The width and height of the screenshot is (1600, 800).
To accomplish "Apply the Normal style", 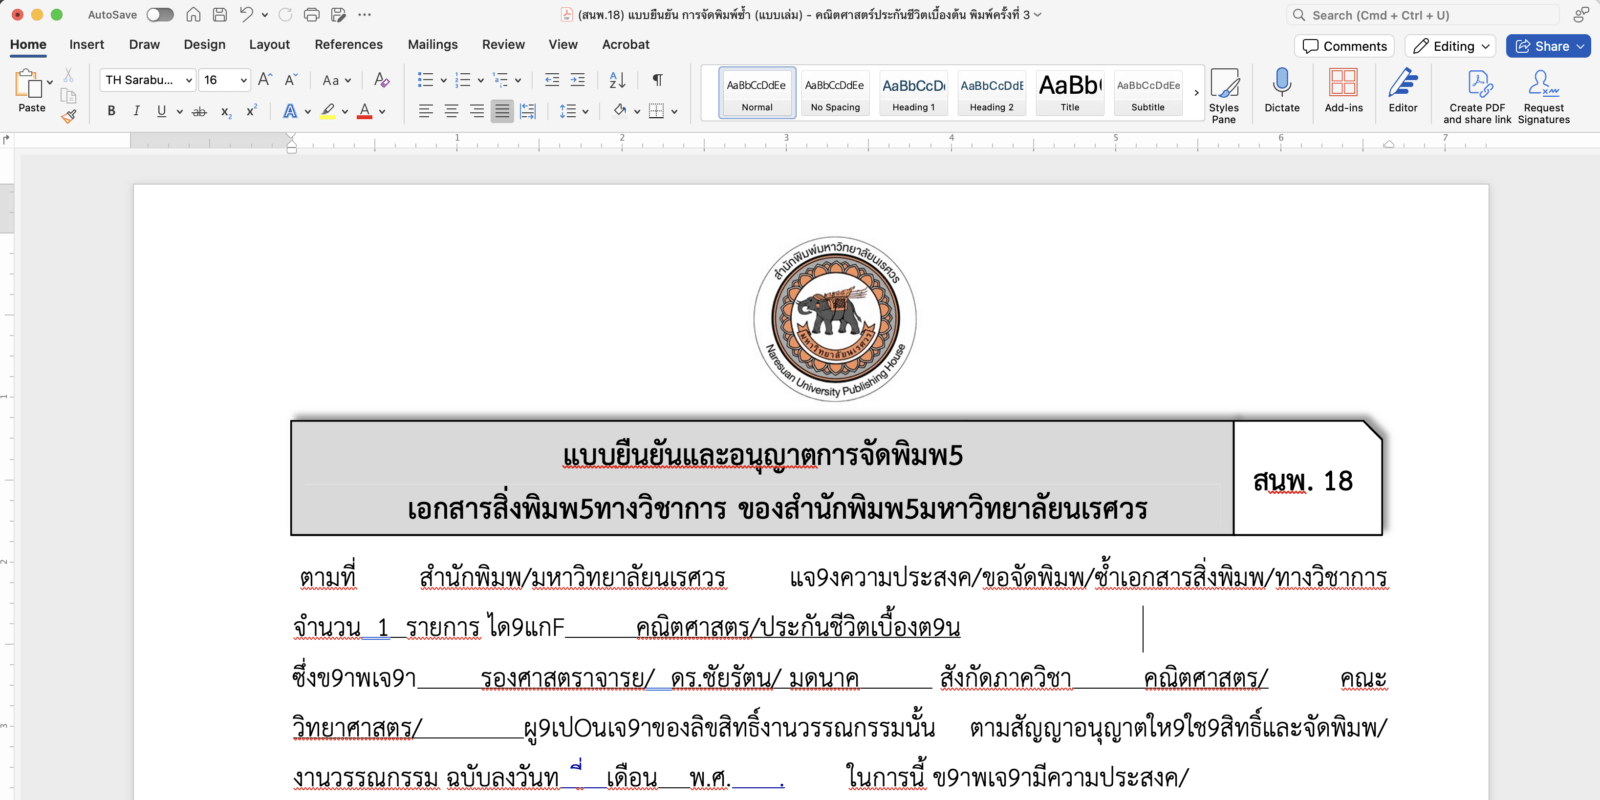I will (x=757, y=93).
